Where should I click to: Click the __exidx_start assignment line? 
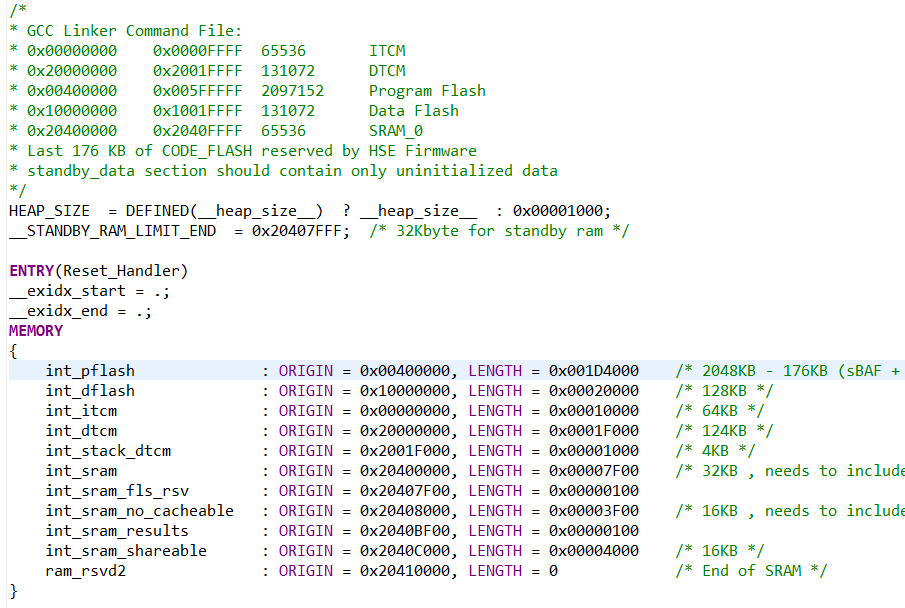point(89,291)
